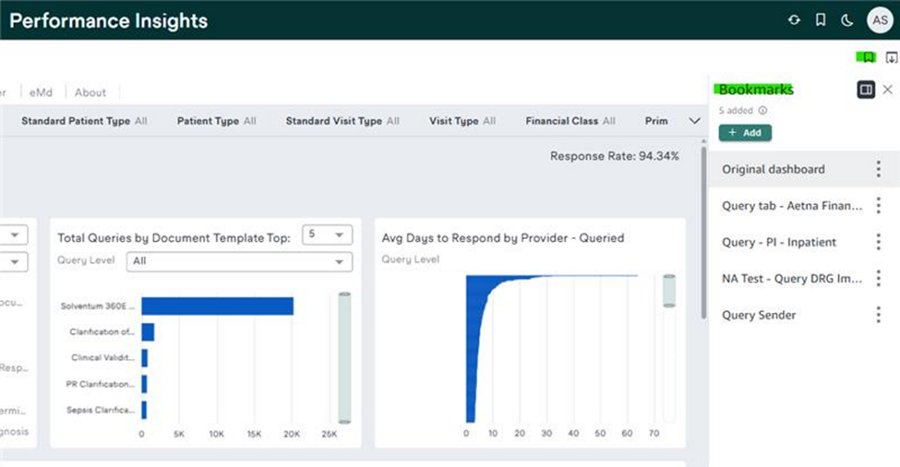Select the NA Test - Query DRG Im... bookmark
The image size is (900, 467).
coord(792,278)
